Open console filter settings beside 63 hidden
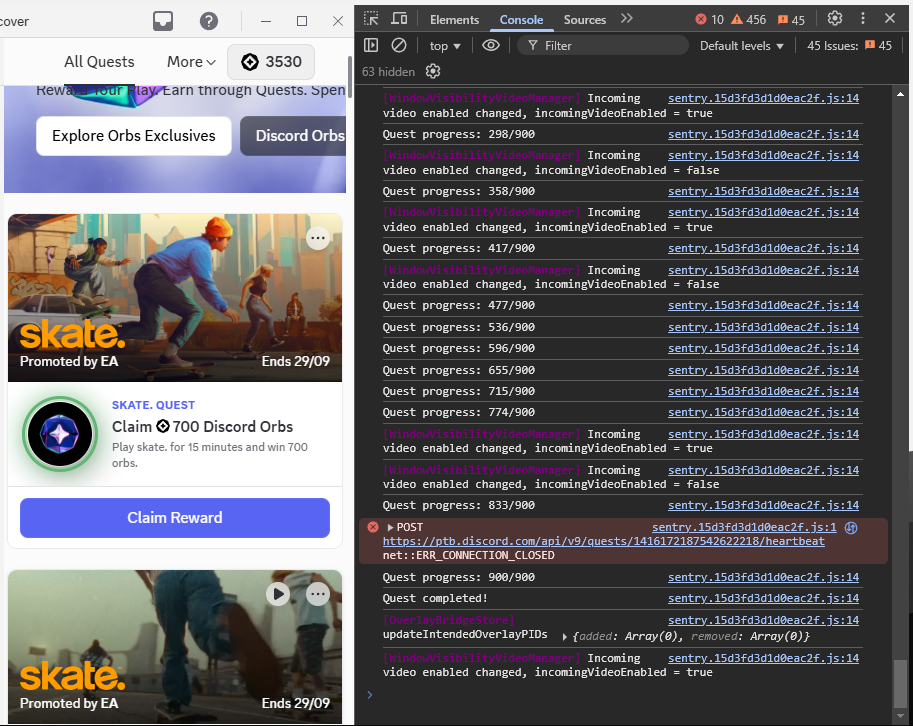This screenshot has height=726, width=913. click(433, 71)
